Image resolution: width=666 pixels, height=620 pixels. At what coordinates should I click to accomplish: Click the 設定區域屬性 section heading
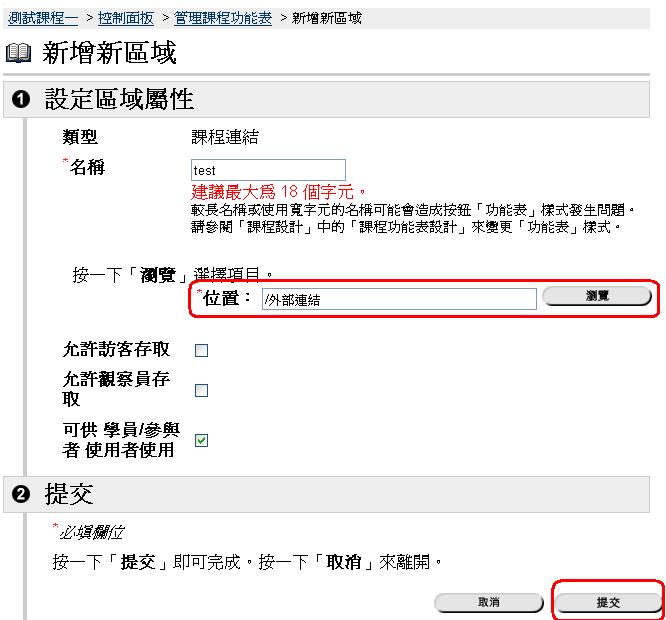point(119,99)
